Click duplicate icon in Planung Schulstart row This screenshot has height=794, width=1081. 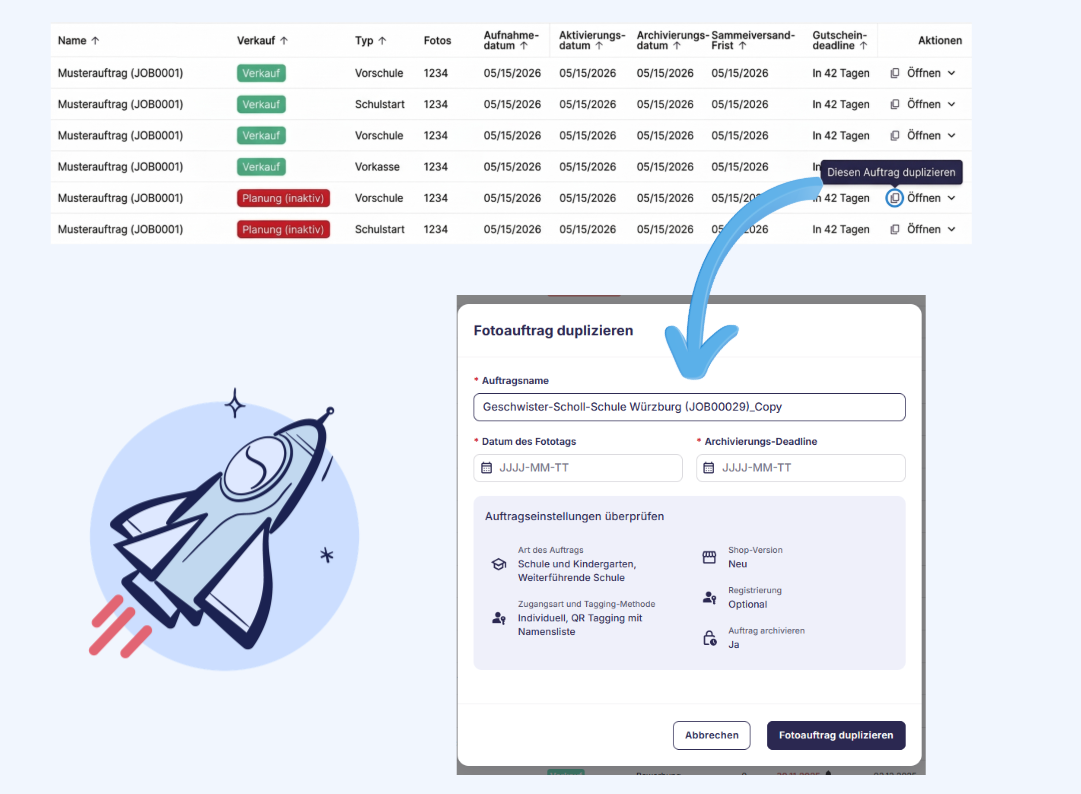[x=894, y=230]
